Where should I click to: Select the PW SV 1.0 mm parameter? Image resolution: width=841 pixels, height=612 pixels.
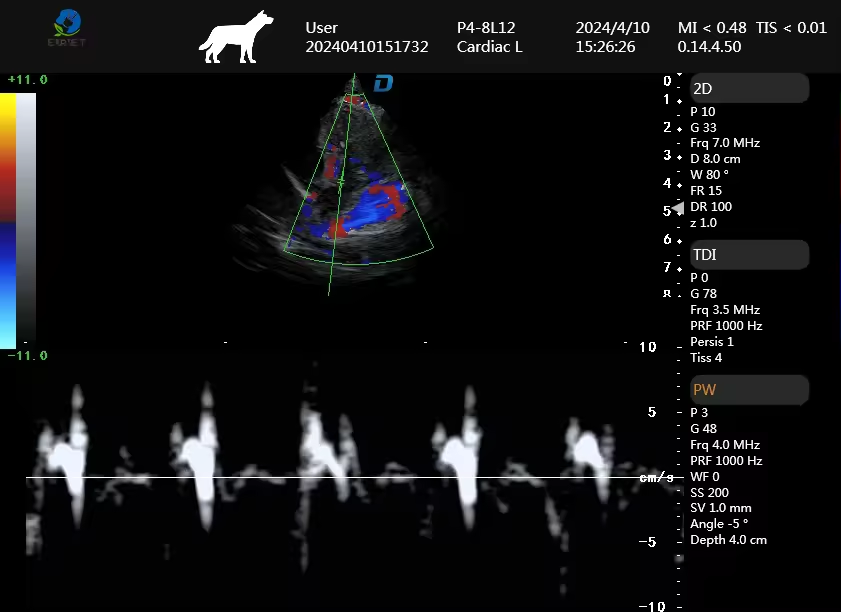[720, 508]
